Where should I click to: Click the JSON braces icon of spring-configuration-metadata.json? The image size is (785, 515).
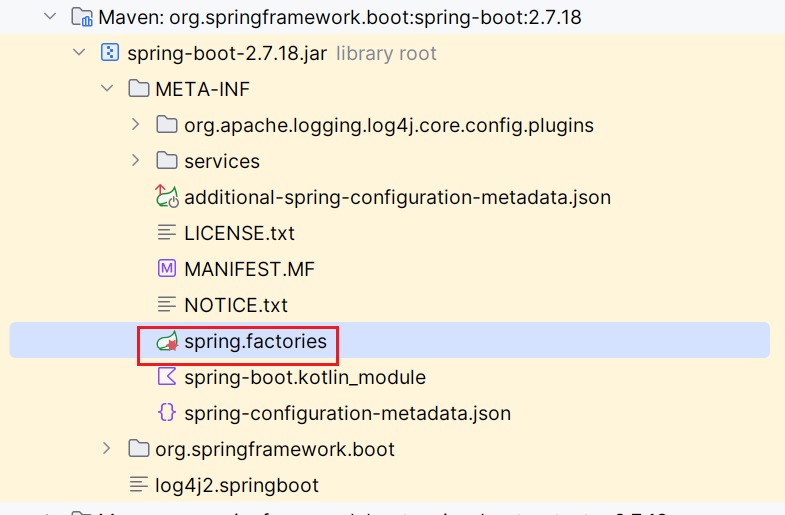[167, 412]
